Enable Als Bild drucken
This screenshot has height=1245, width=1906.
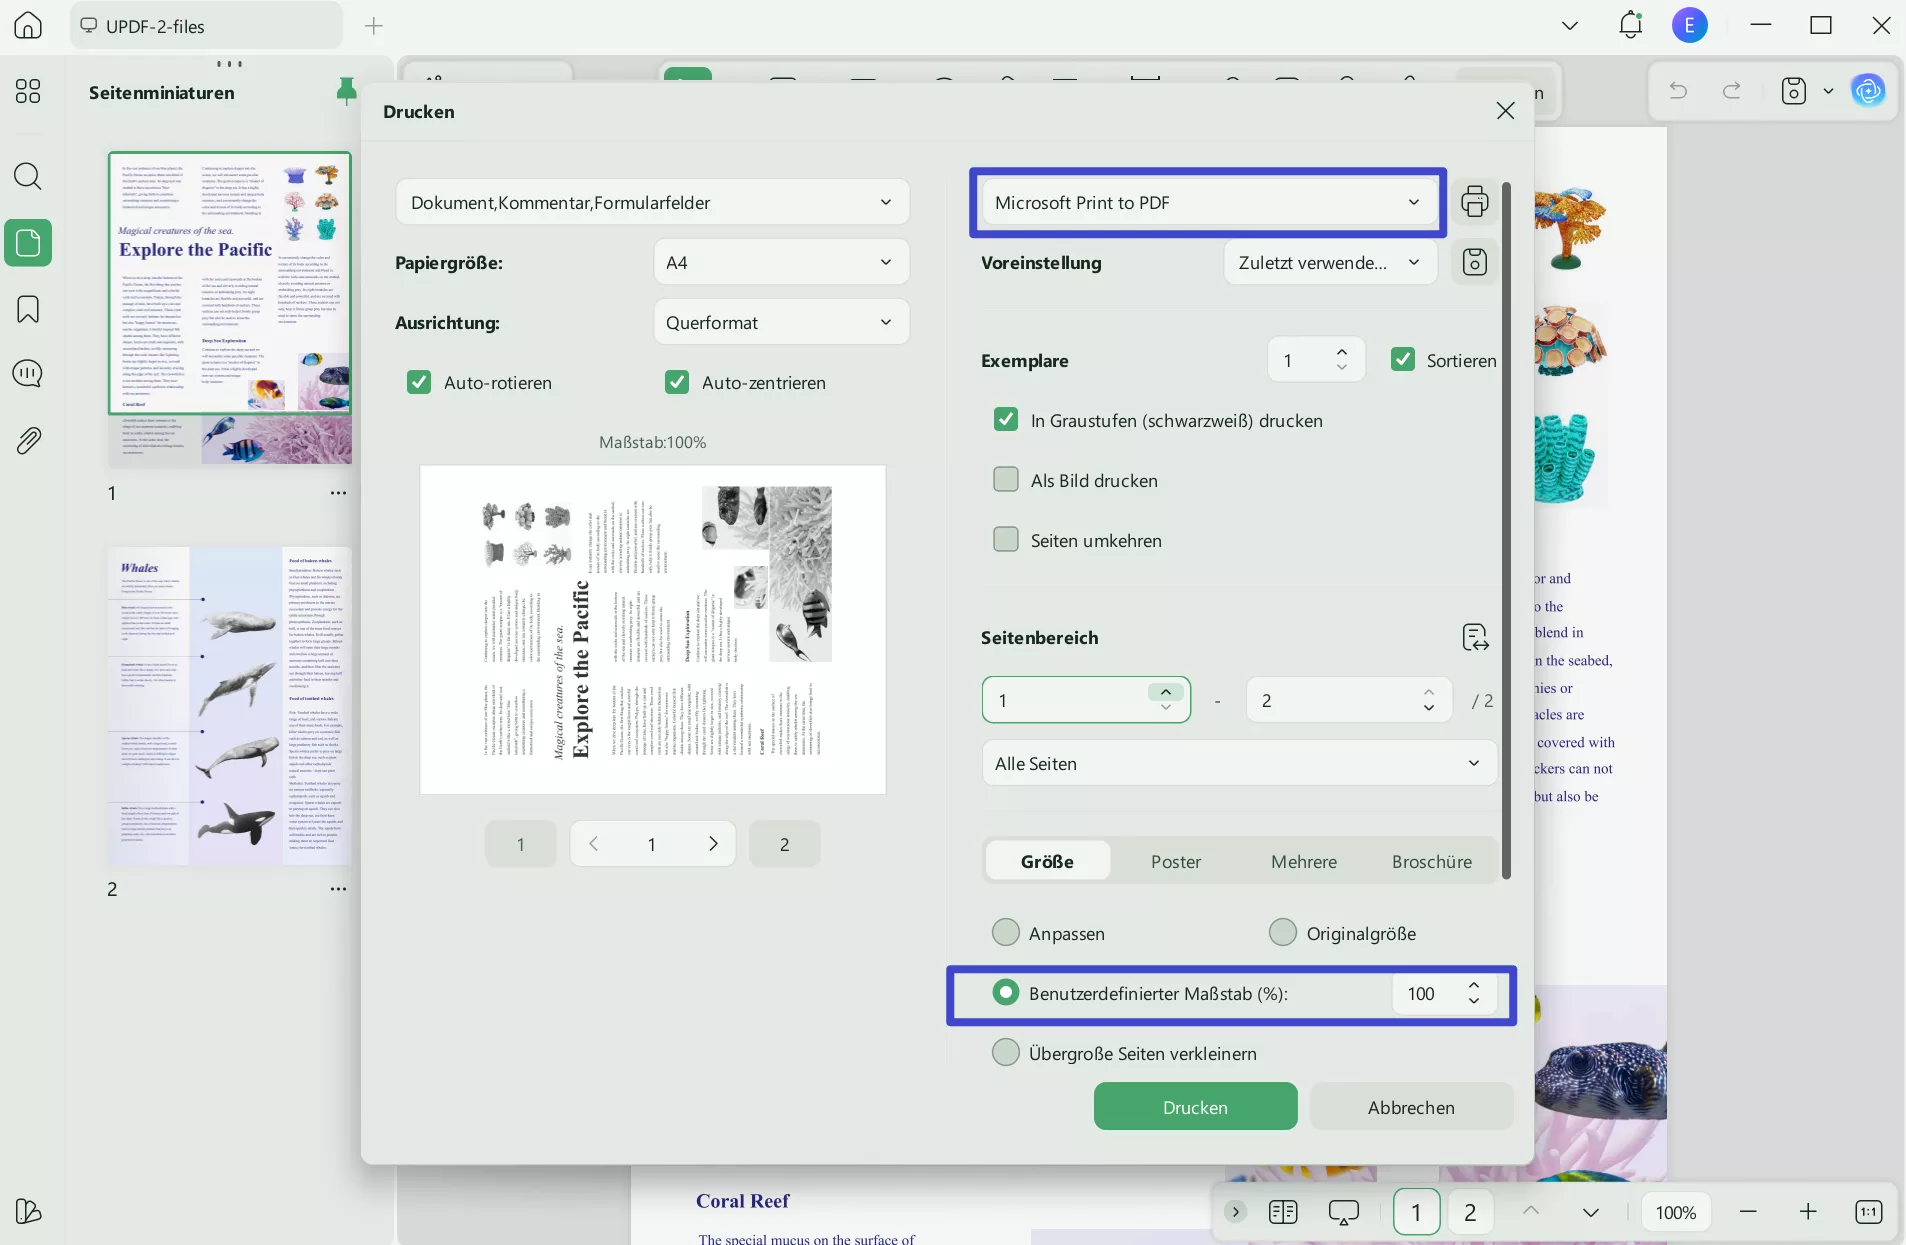click(1006, 479)
